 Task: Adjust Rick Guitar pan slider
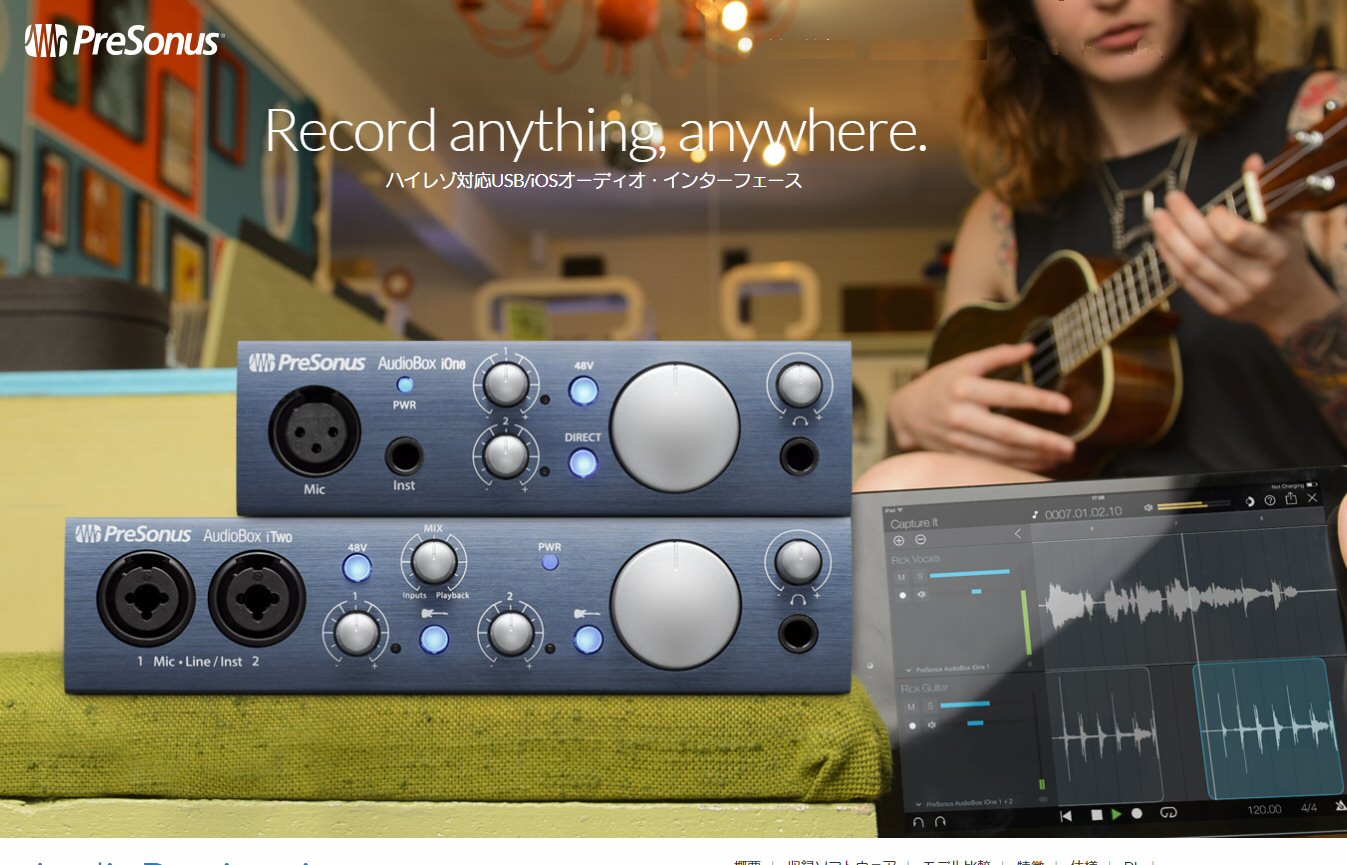click(x=975, y=723)
